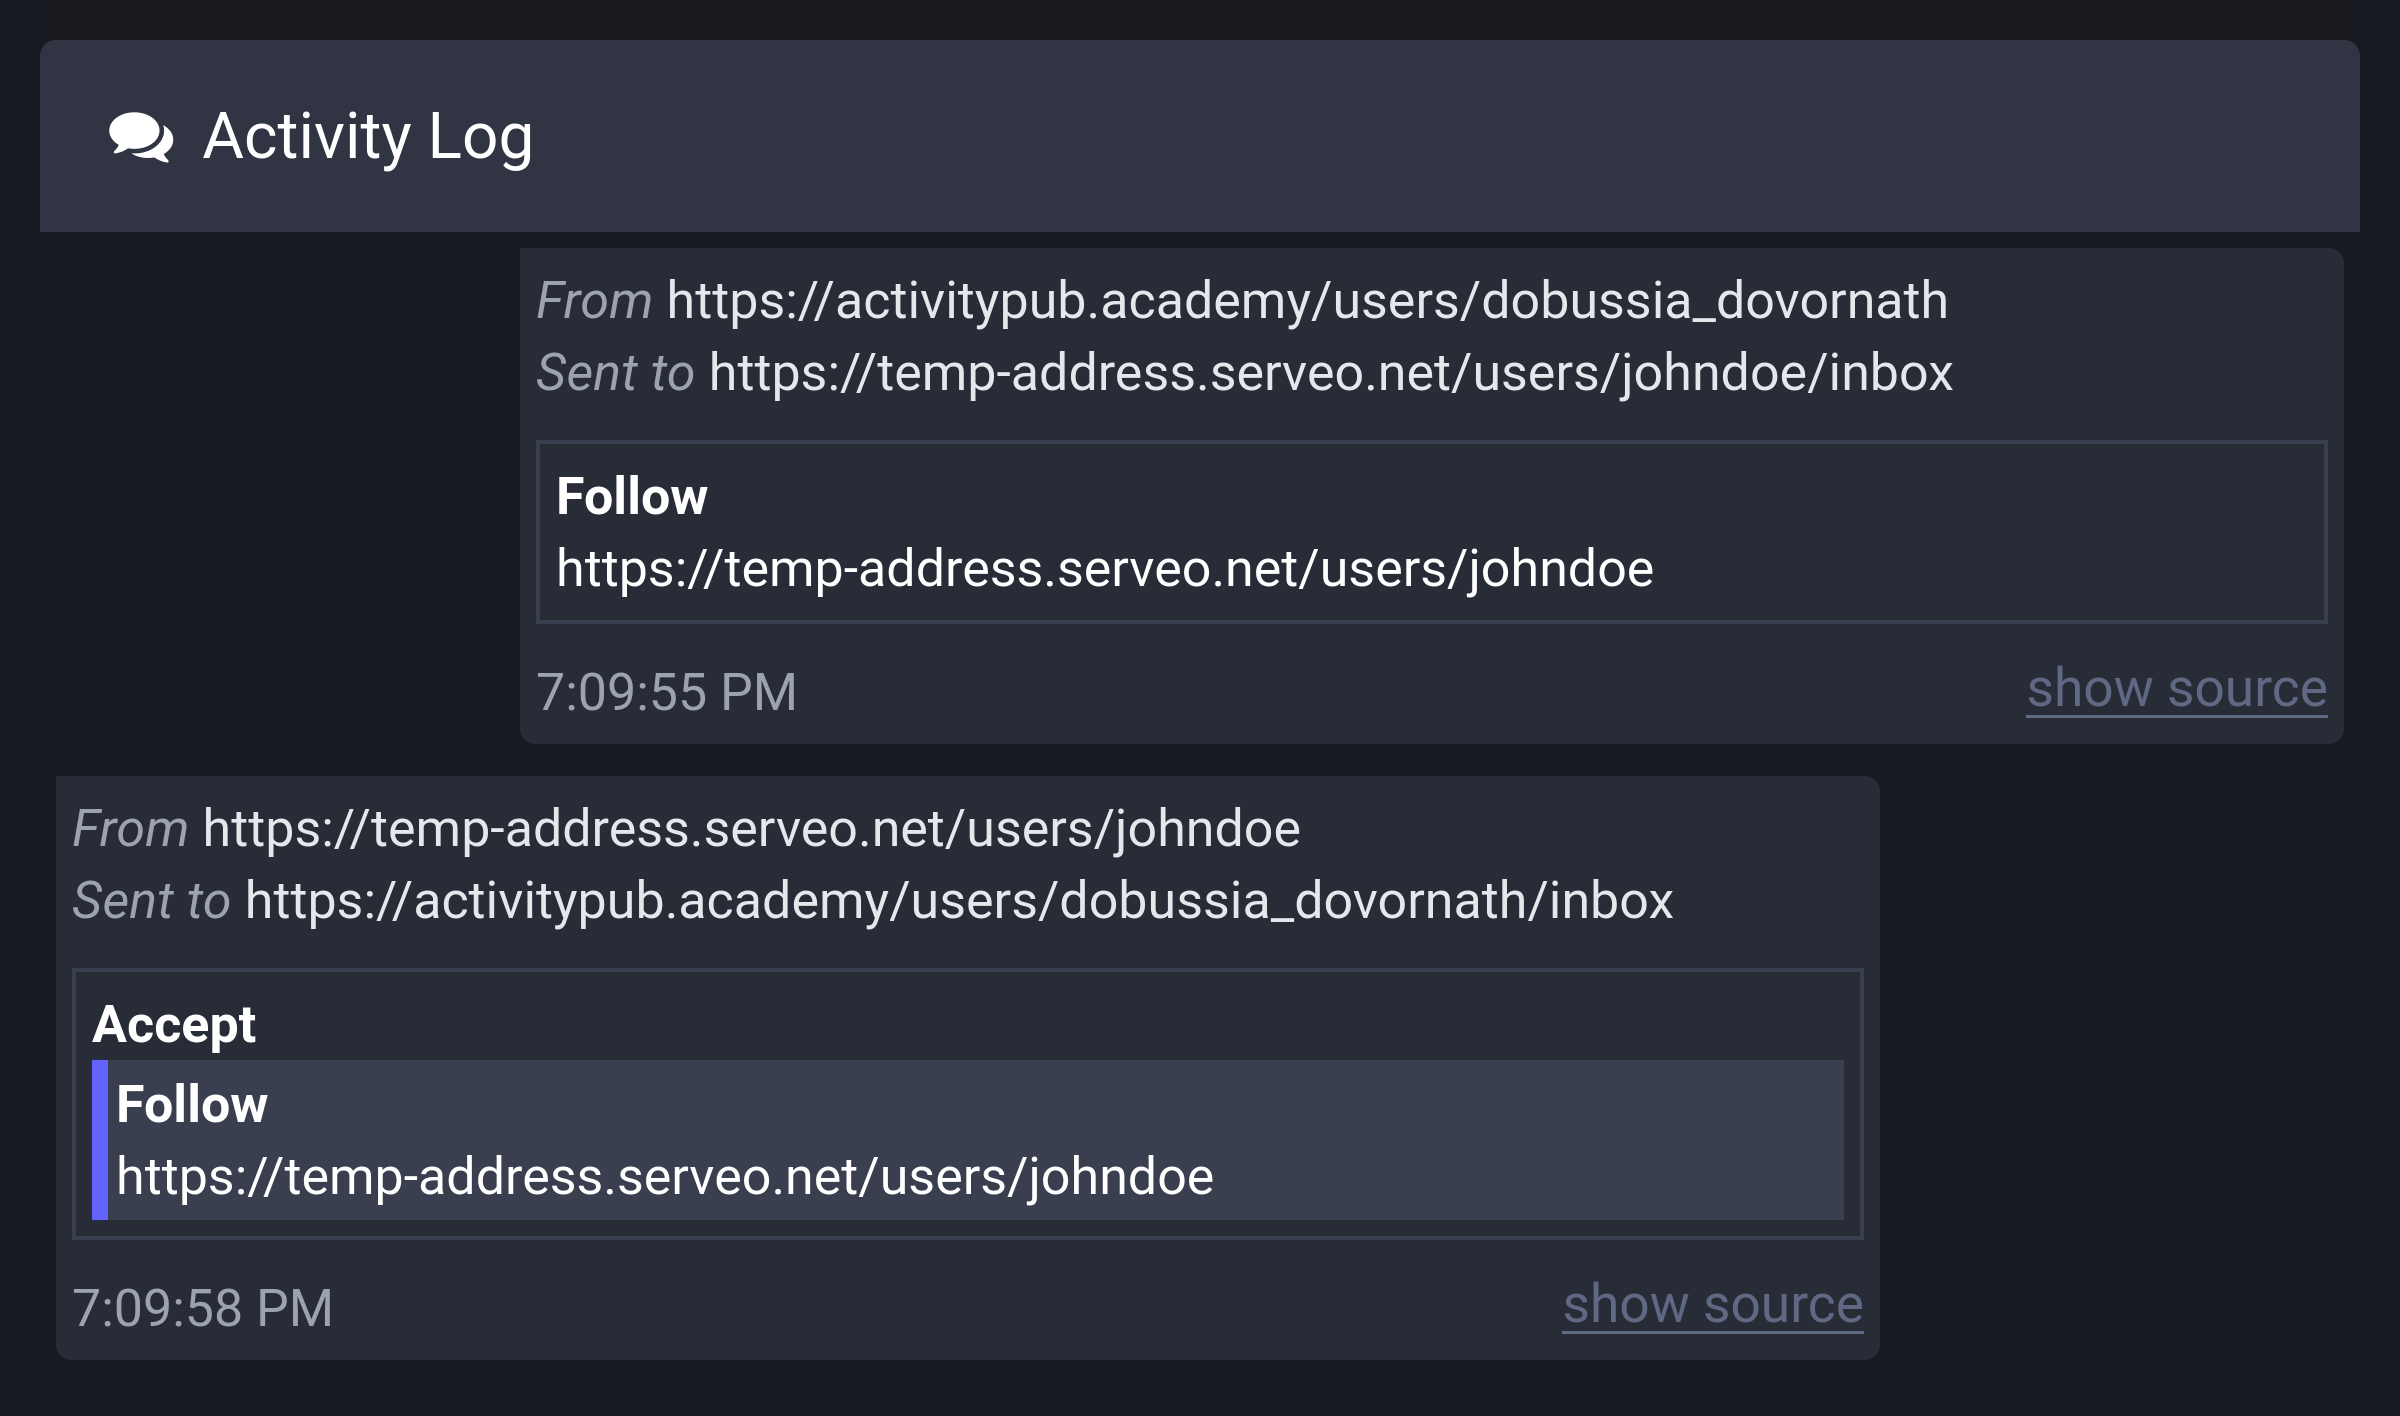Click show source on the Accept activity
This screenshot has height=1416, width=2400.
tap(1712, 1303)
